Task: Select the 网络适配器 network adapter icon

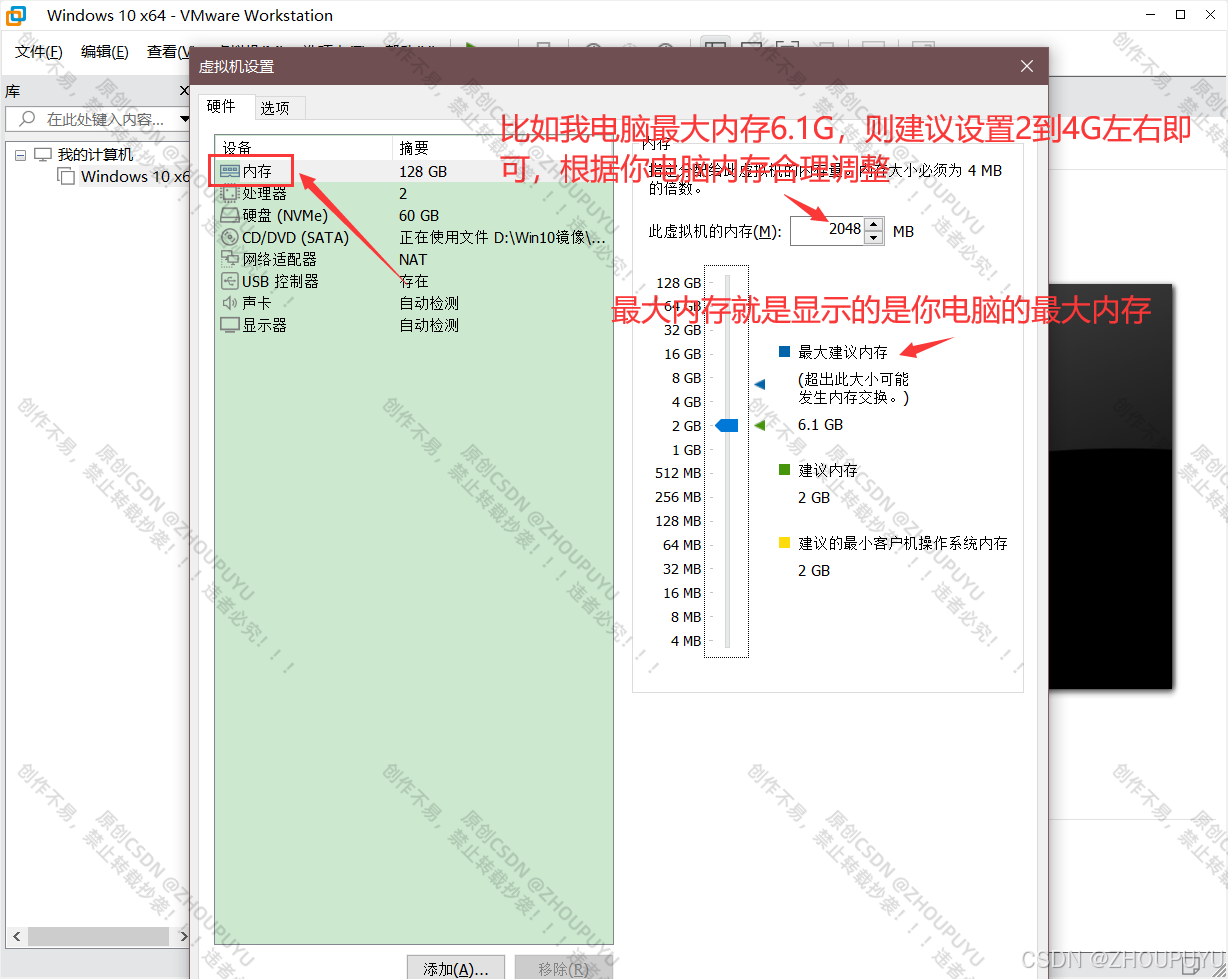Action: point(230,260)
